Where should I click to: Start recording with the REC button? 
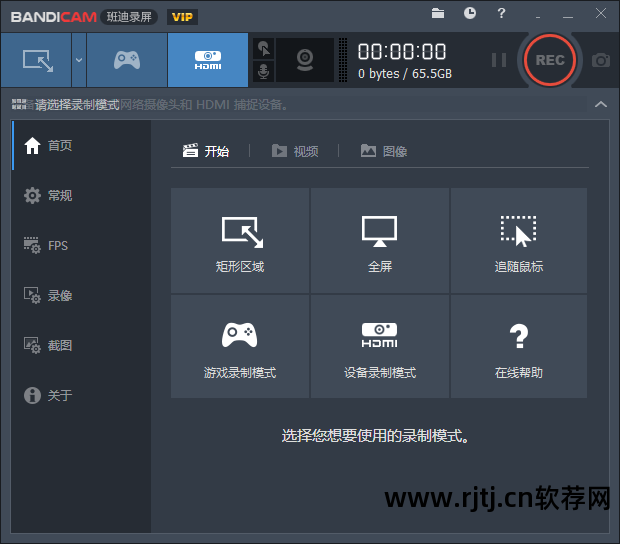click(x=550, y=60)
